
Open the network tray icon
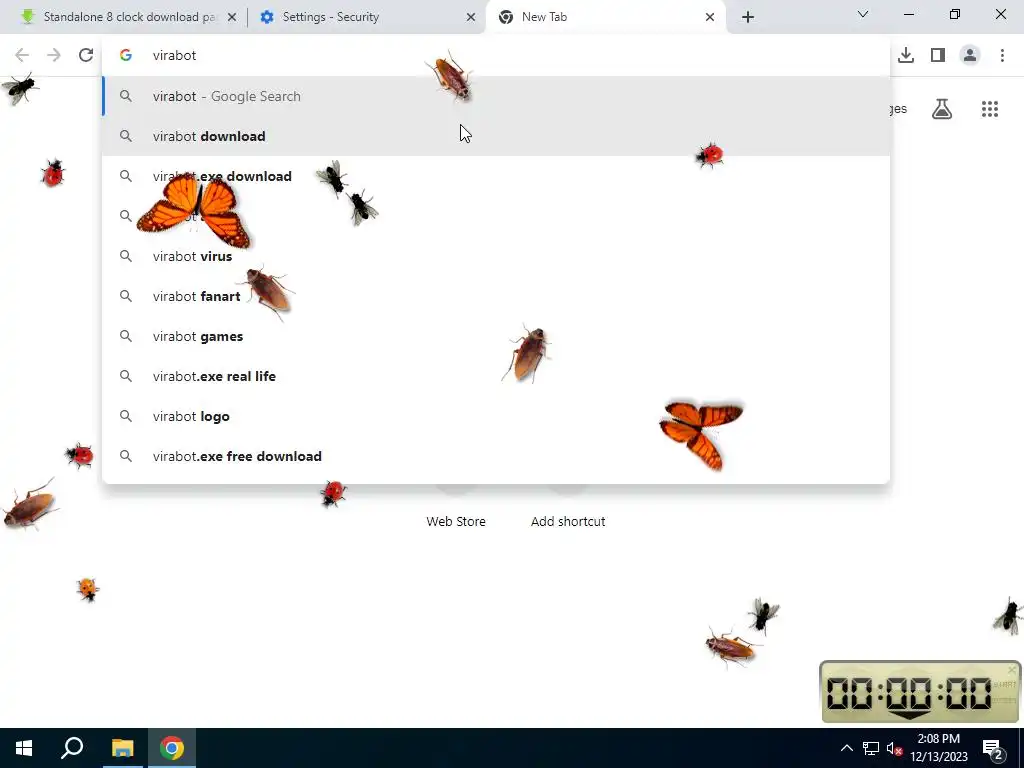point(871,748)
